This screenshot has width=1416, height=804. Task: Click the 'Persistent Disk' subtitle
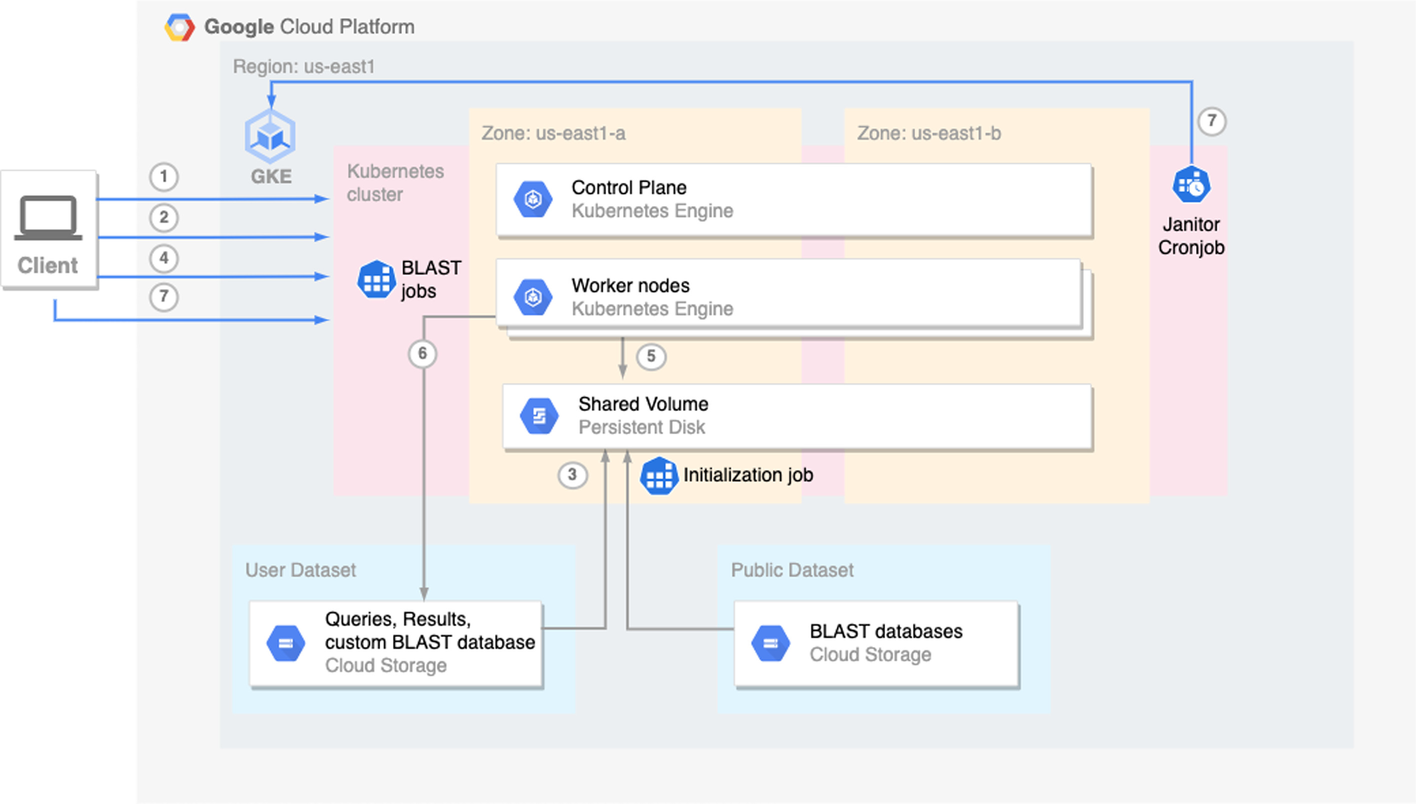tap(642, 427)
